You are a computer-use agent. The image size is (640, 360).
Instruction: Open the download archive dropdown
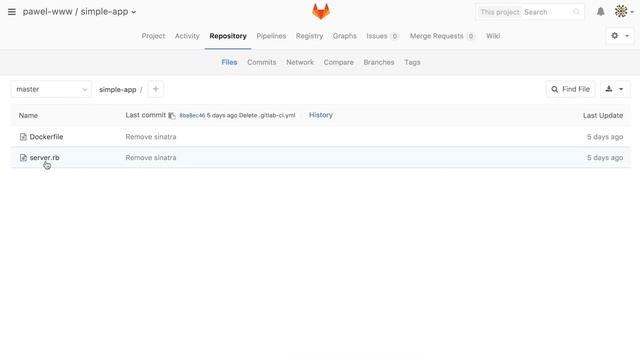point(615,89)
